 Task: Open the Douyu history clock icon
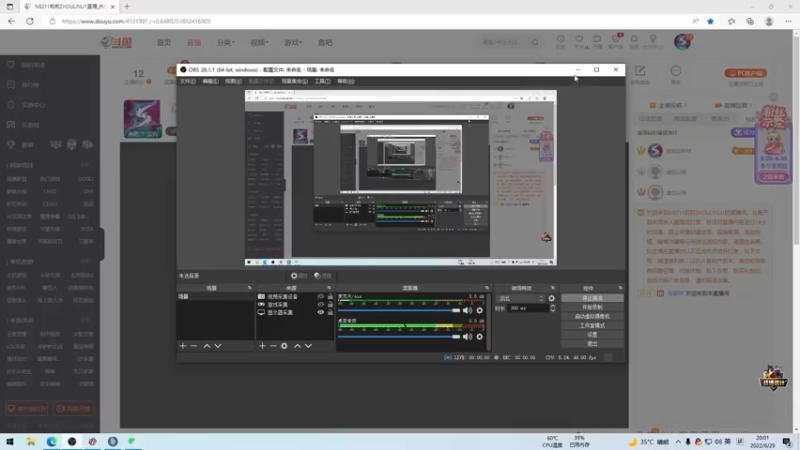coord(560,42)
